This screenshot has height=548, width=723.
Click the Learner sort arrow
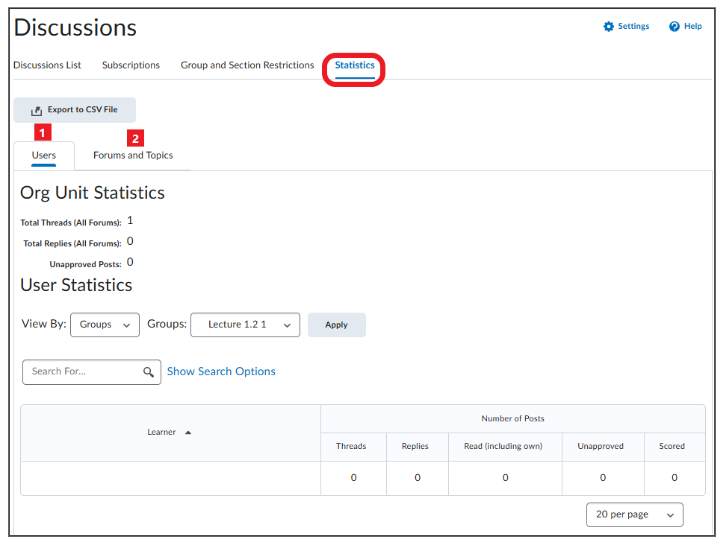(x=188, y=432)
